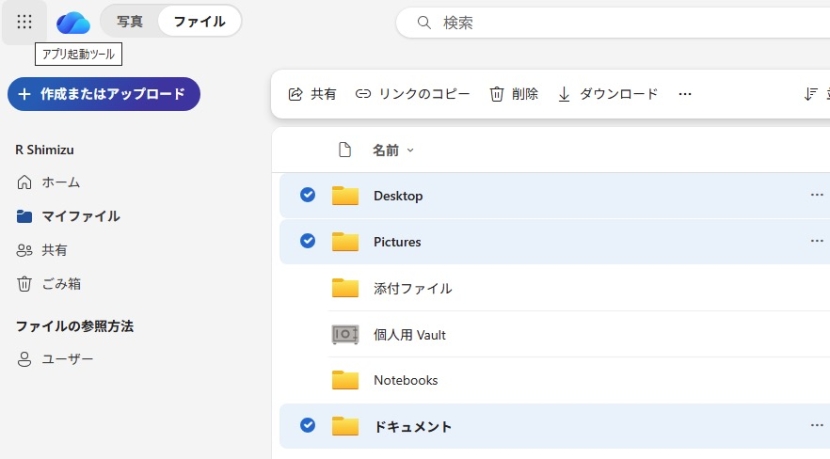Open the 添付ファイル folder name

pos(413,289)
